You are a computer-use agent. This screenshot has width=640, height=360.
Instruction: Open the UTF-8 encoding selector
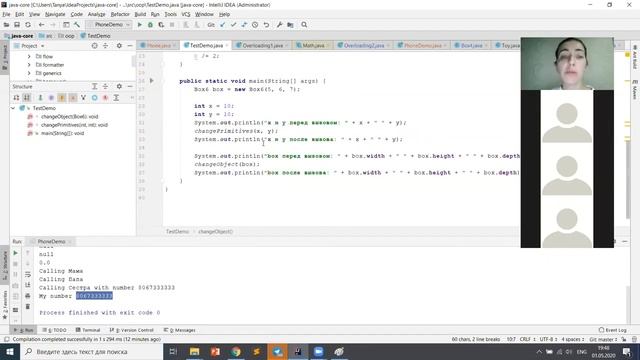point(548,339)
